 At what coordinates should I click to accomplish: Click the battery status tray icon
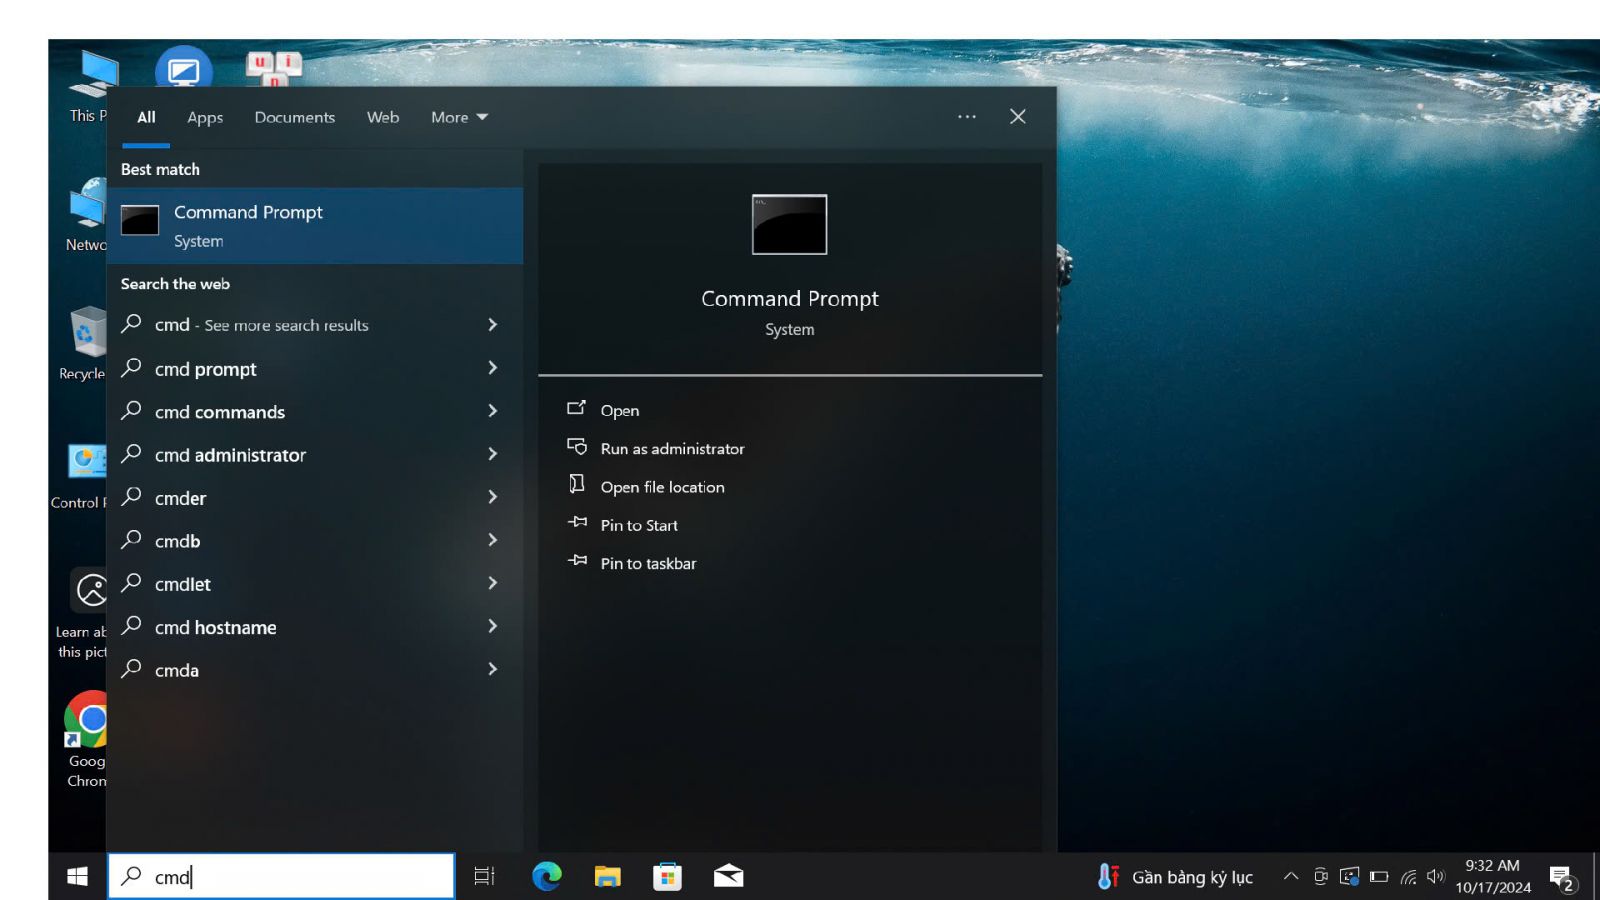pyautogui.click(x=1379, y=877)
